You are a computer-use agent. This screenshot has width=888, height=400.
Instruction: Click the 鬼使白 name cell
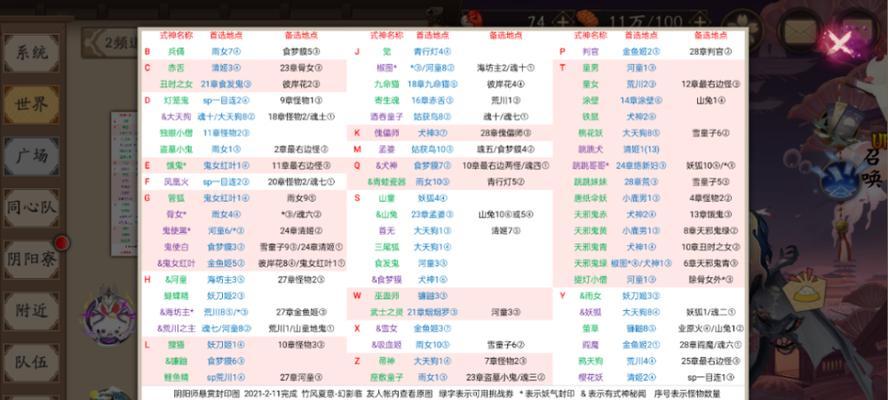pos(176,247)
